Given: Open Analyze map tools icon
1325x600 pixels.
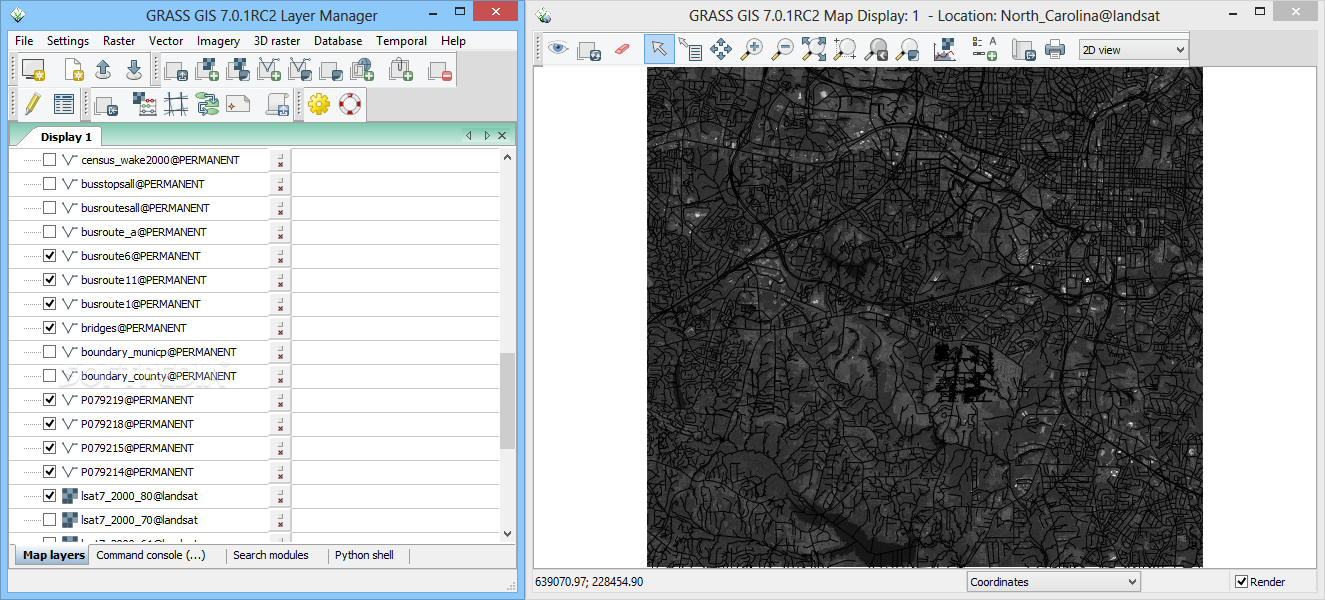Looking at the screenshot, I should [944, 48].
